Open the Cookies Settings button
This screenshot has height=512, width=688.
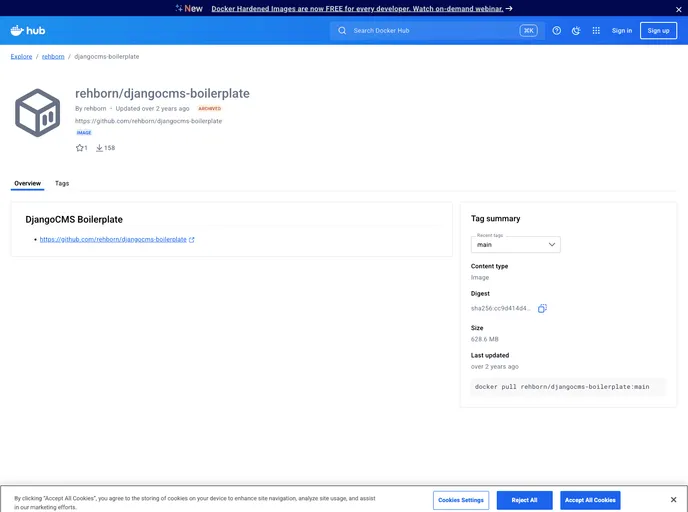461,500
